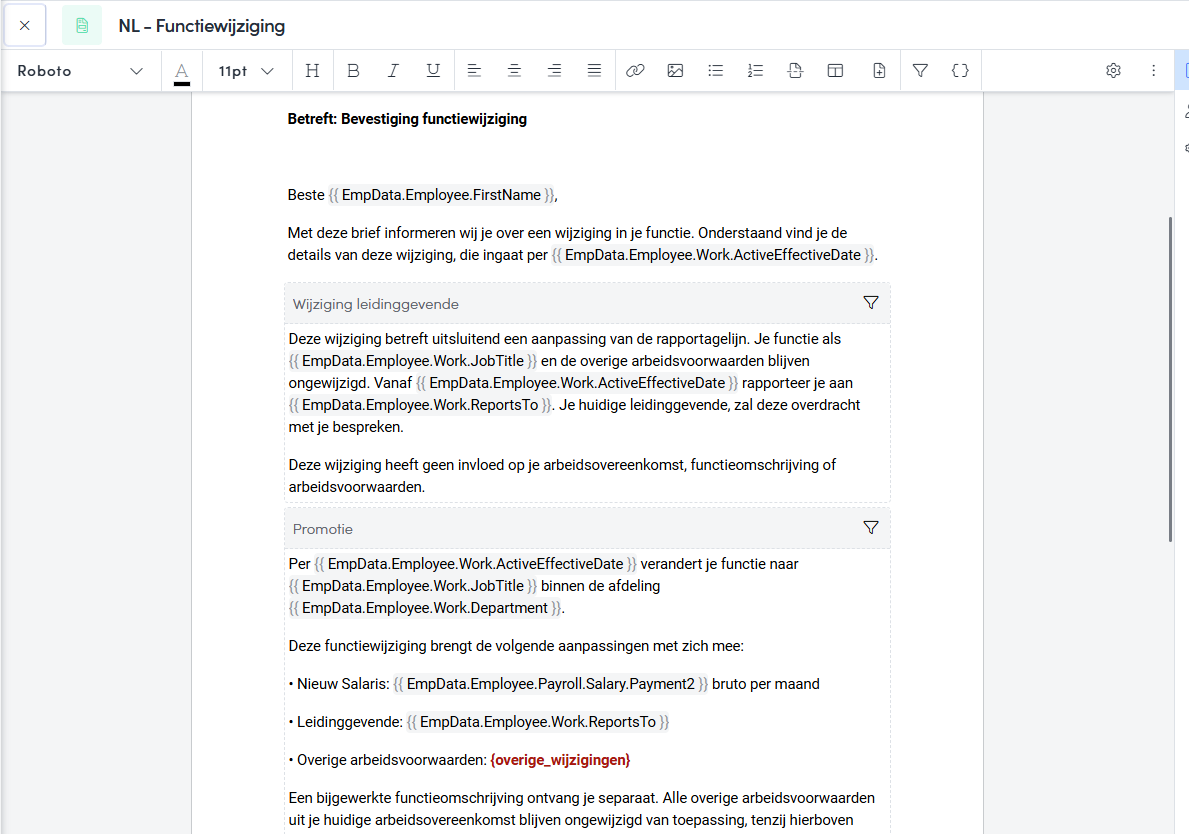Toggle bold formatting
The width and height of the screenshot is (1189, 834).
point(353,71)
